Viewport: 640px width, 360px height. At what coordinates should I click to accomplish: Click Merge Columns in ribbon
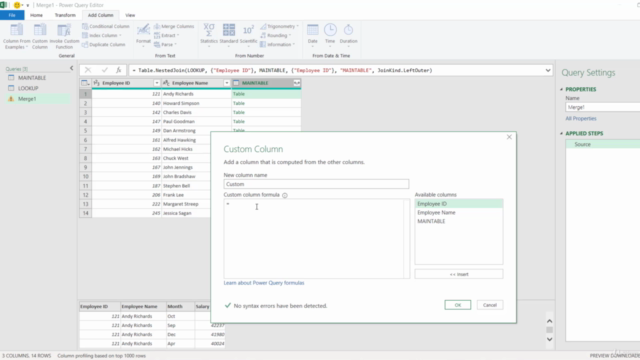point(174,26)
